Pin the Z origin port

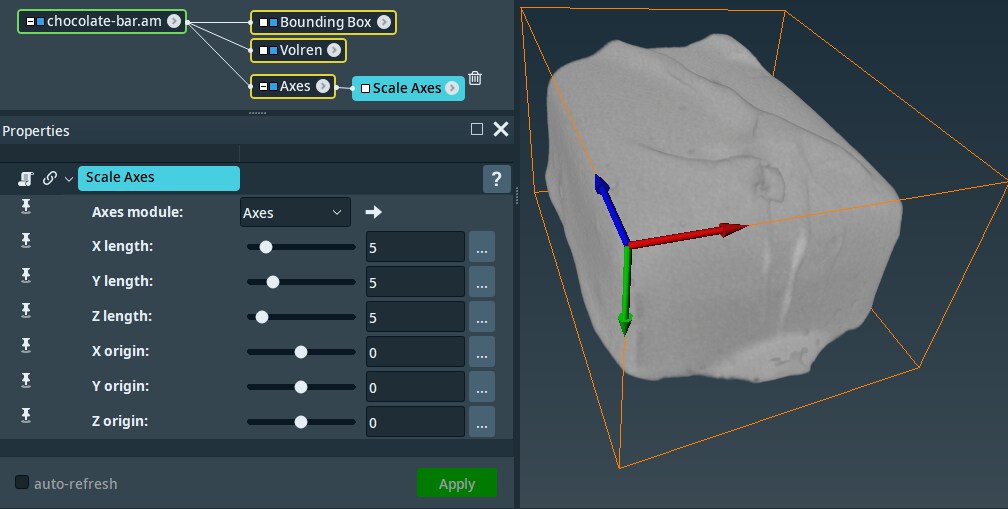point(27,415)
